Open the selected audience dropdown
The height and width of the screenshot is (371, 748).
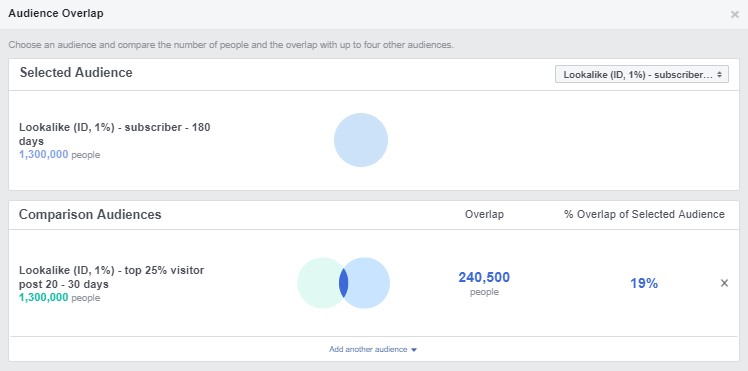pyautogui.click(x=642, y=74)
